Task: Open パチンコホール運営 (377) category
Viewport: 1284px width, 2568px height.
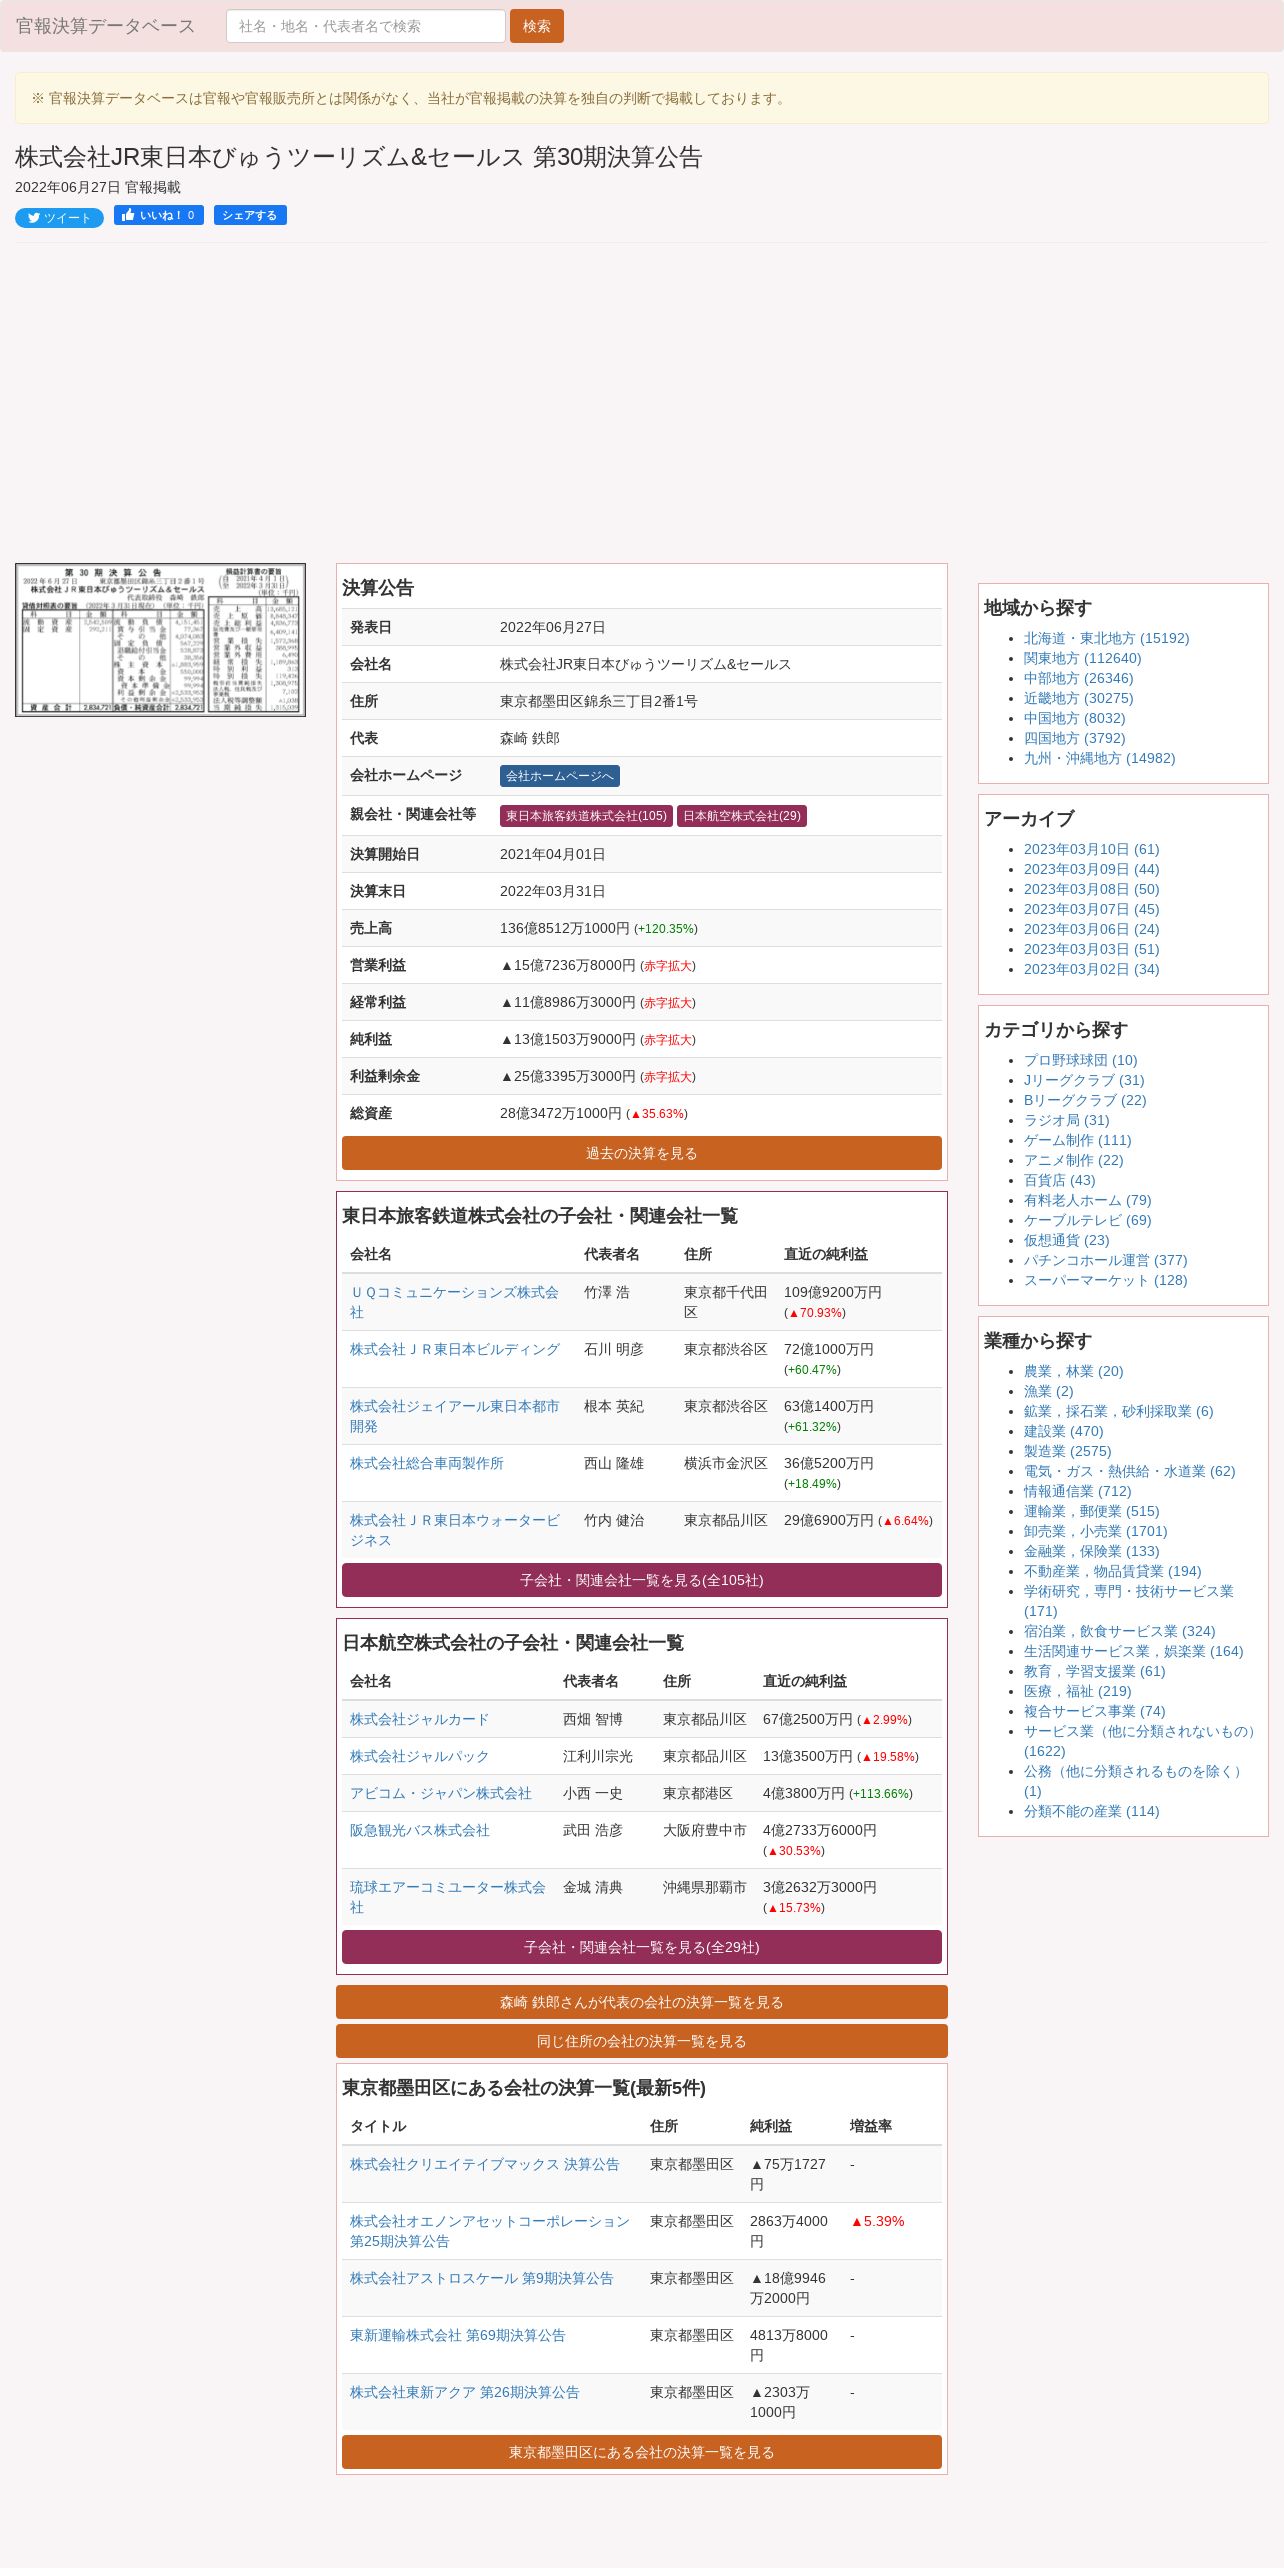Action: pos(1105,1260)
